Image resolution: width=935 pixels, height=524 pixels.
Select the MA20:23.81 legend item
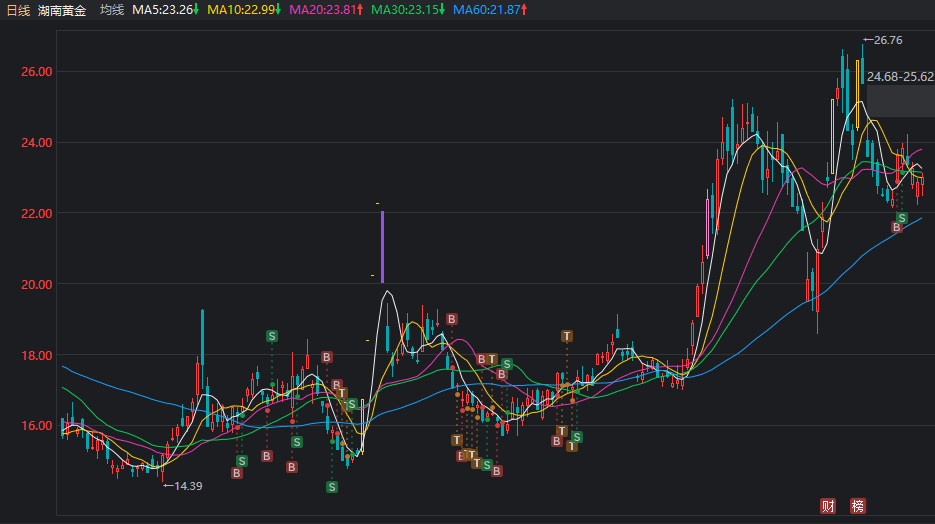325,9
